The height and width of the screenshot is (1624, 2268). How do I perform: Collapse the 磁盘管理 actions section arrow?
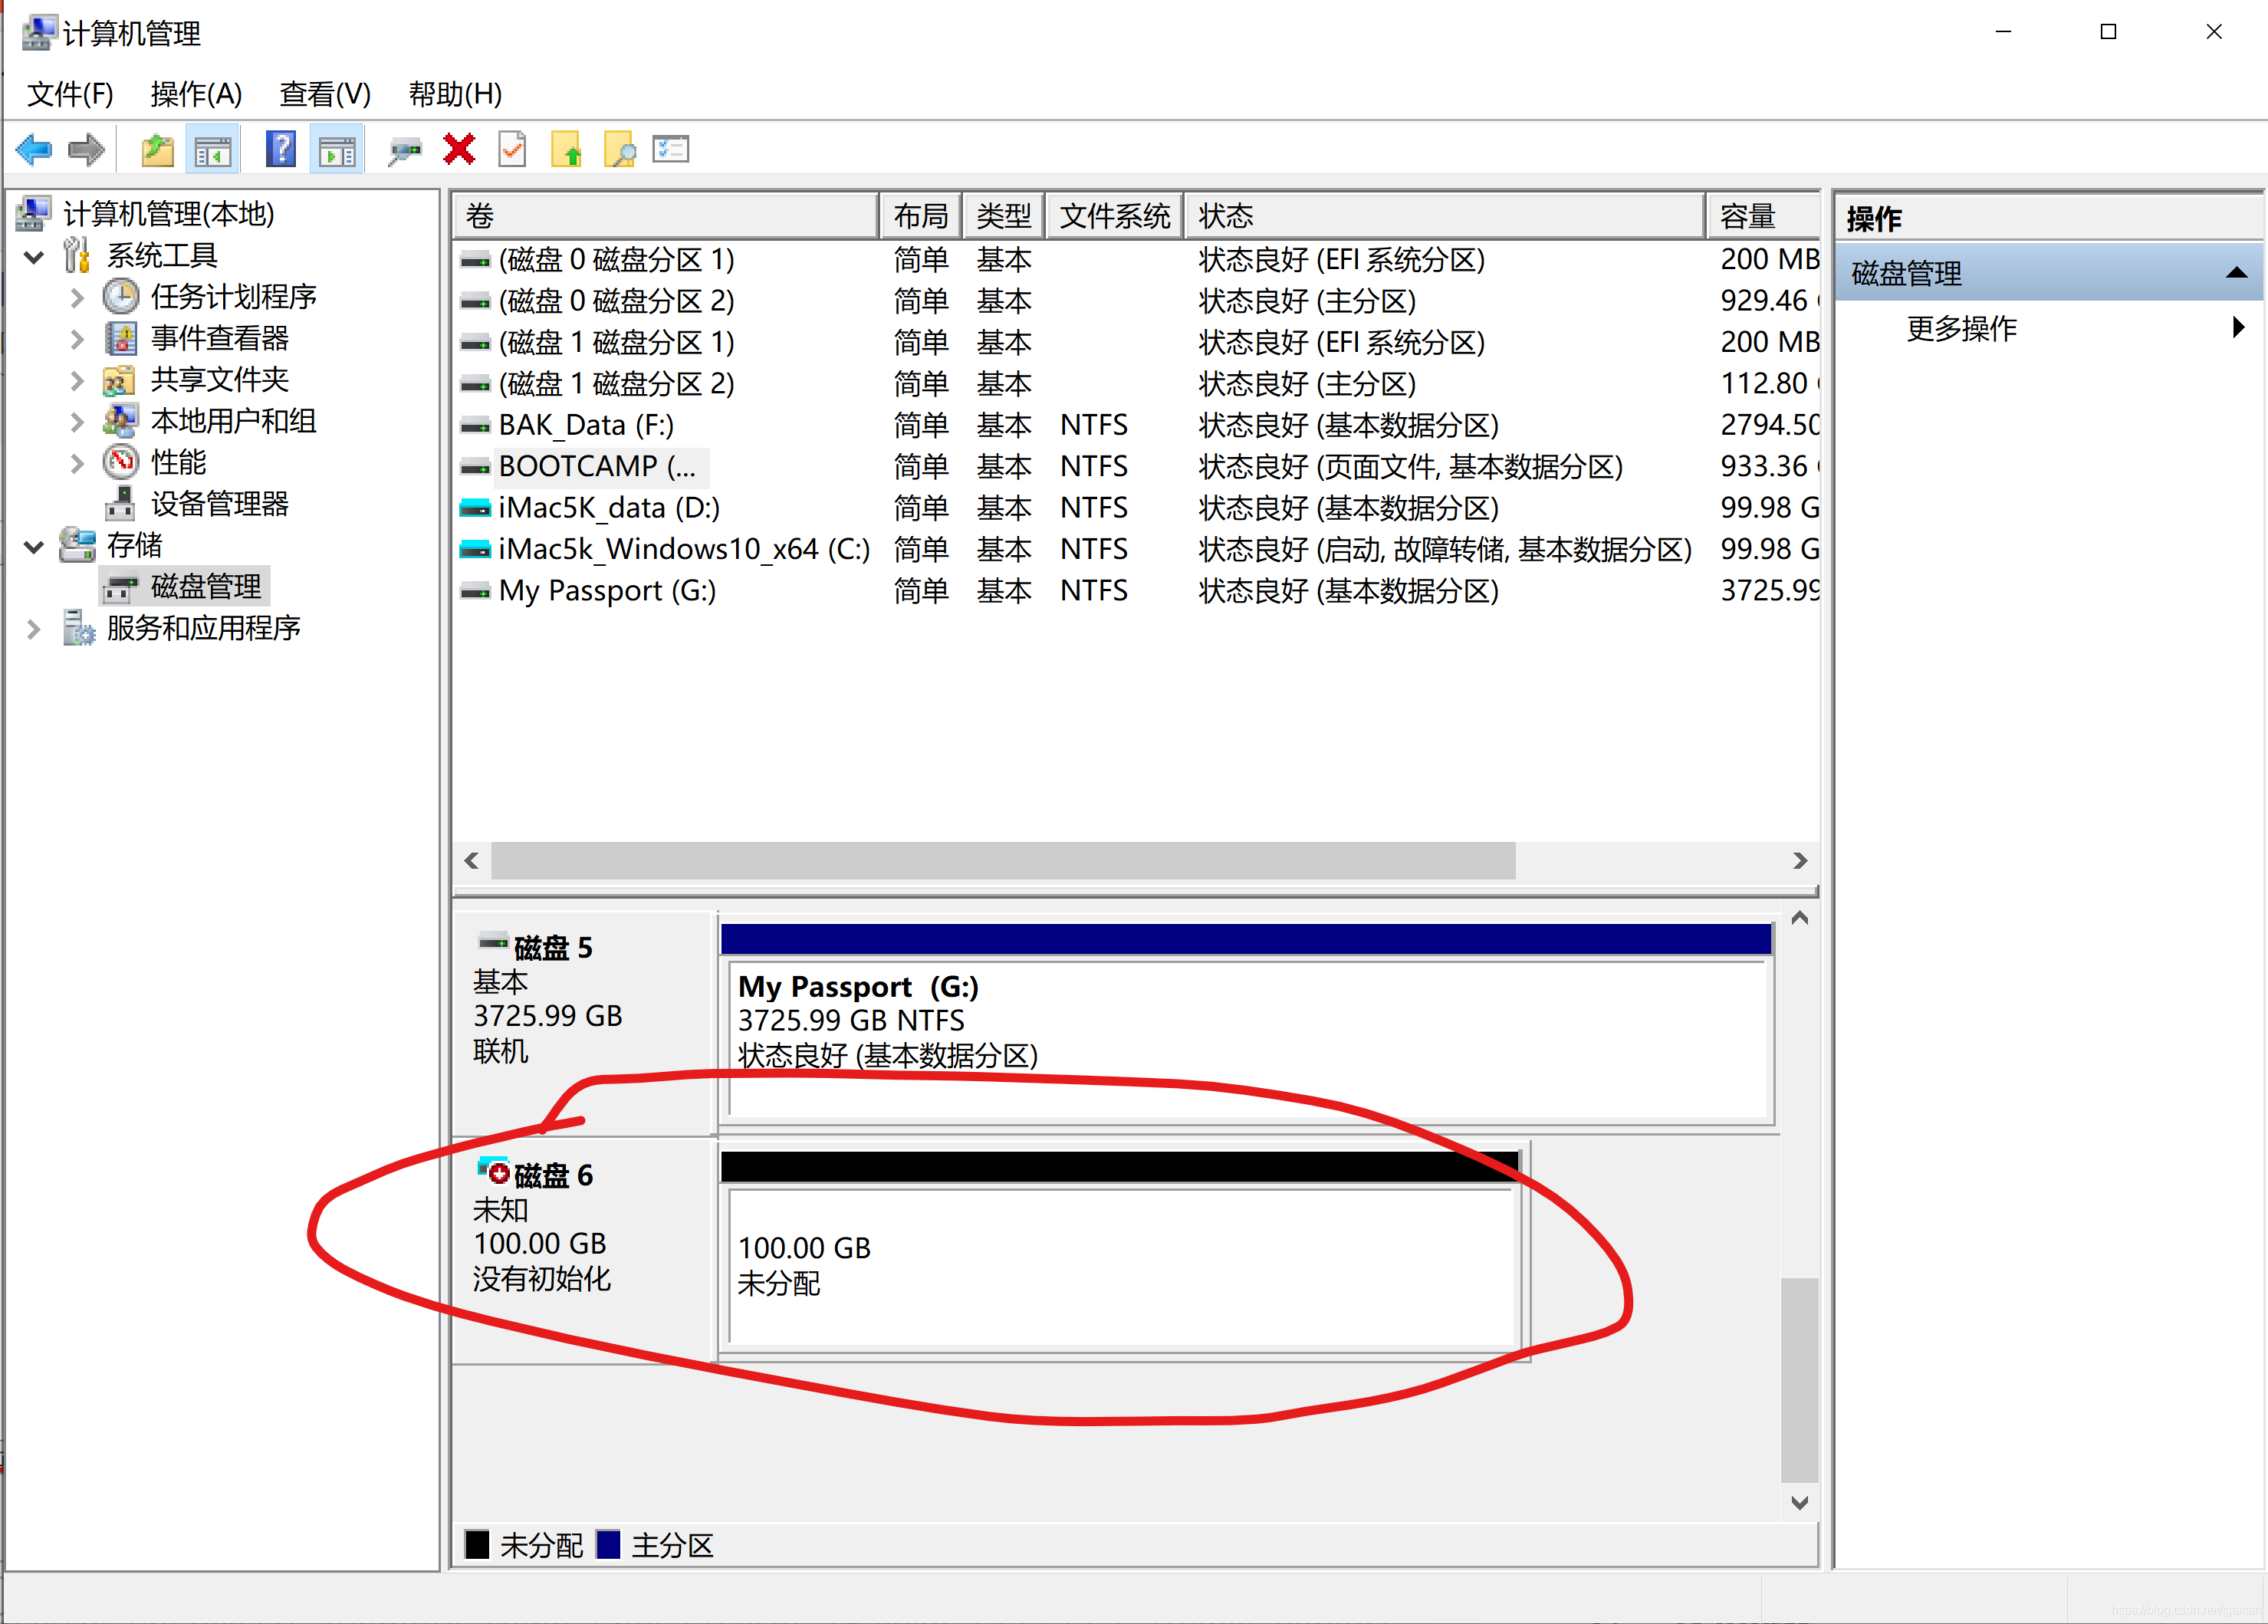tap(2236, 273)
